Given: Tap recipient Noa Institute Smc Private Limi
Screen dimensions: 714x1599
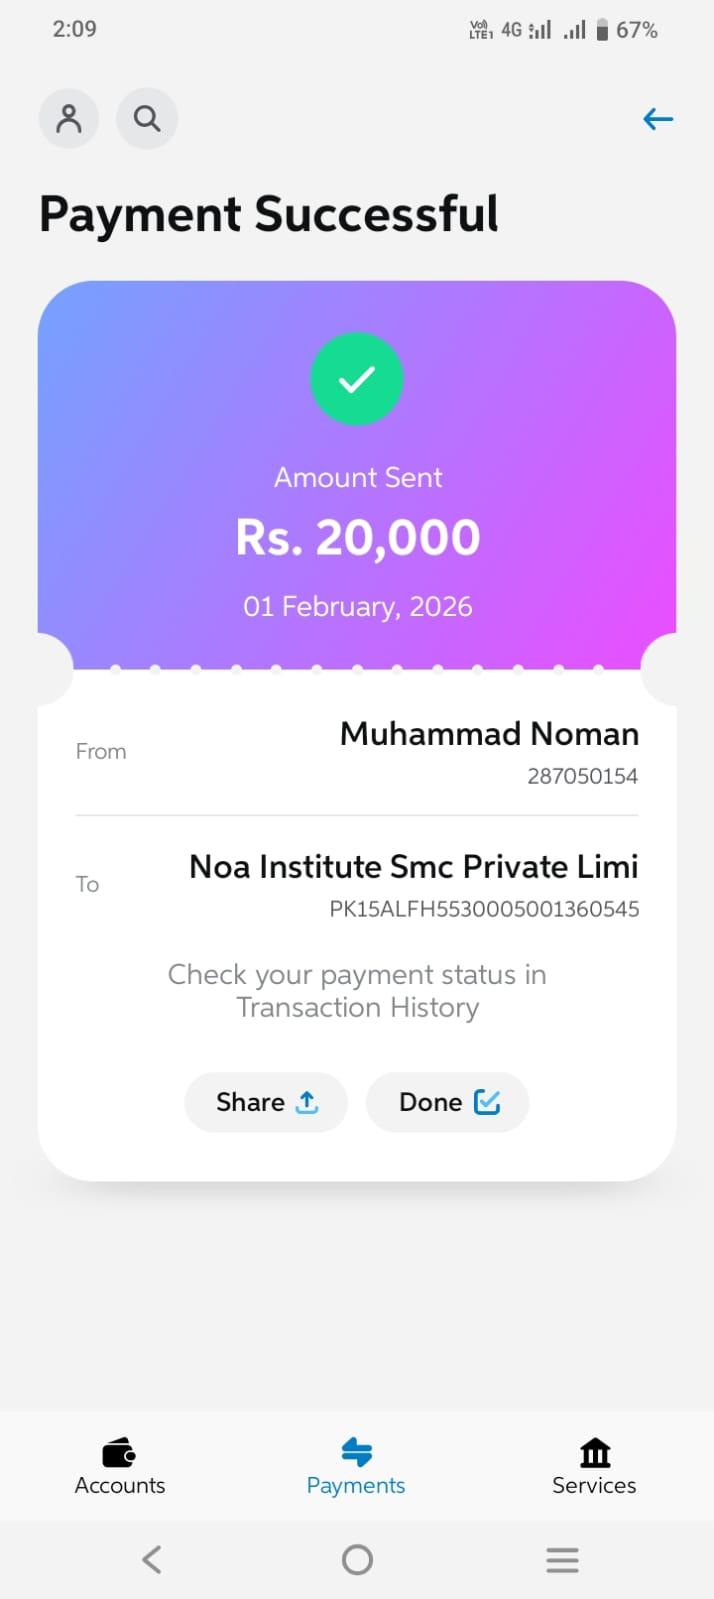Looking at the screenshot, I should 413,866.
